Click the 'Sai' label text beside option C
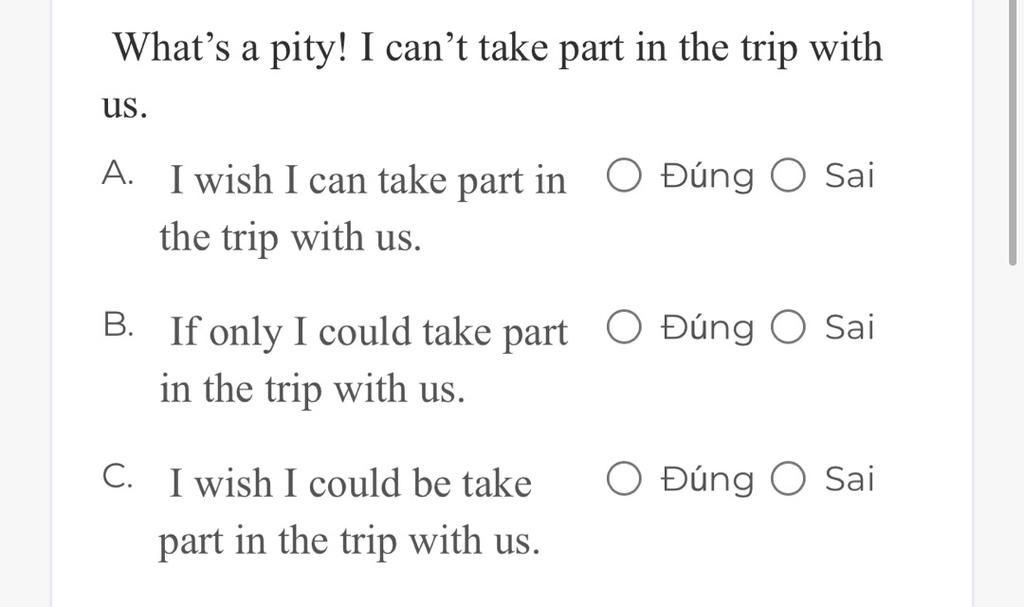The image size is (1024, 607). [849, 478]
